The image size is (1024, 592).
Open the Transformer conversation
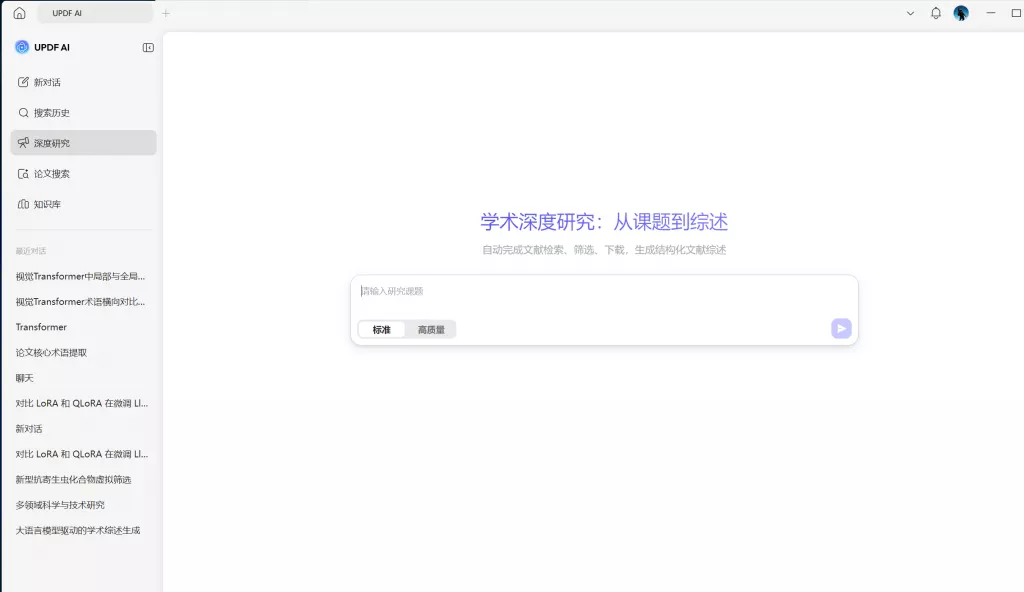(x=41, y=327)
